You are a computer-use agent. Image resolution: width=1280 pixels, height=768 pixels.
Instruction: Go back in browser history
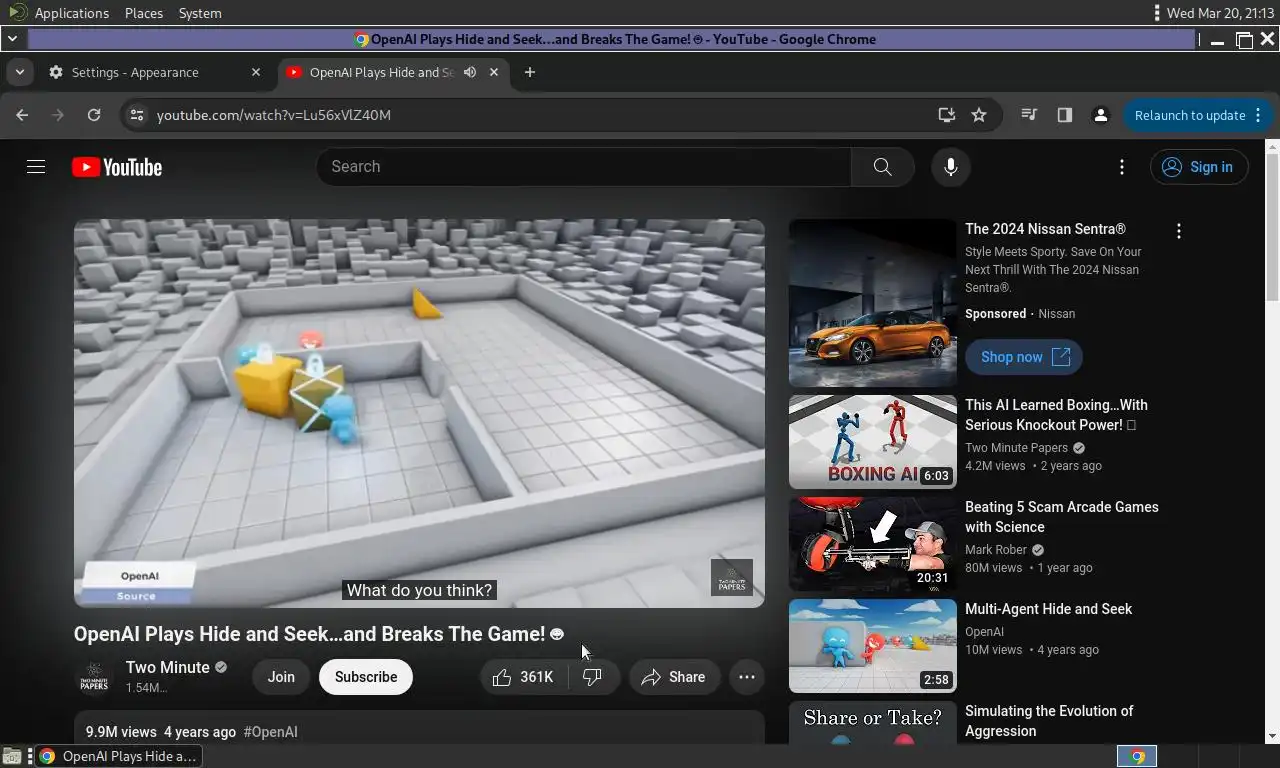[x=23, y=115]
